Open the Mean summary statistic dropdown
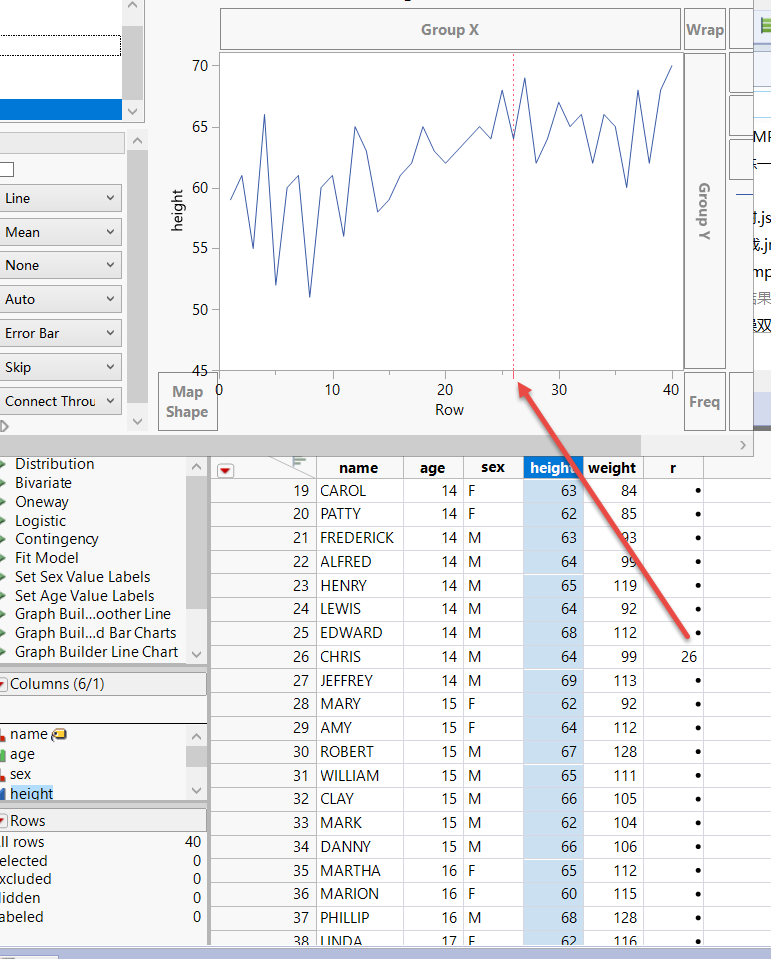The height and width of the screenshot is (959, 771). [x=60, y=232]
